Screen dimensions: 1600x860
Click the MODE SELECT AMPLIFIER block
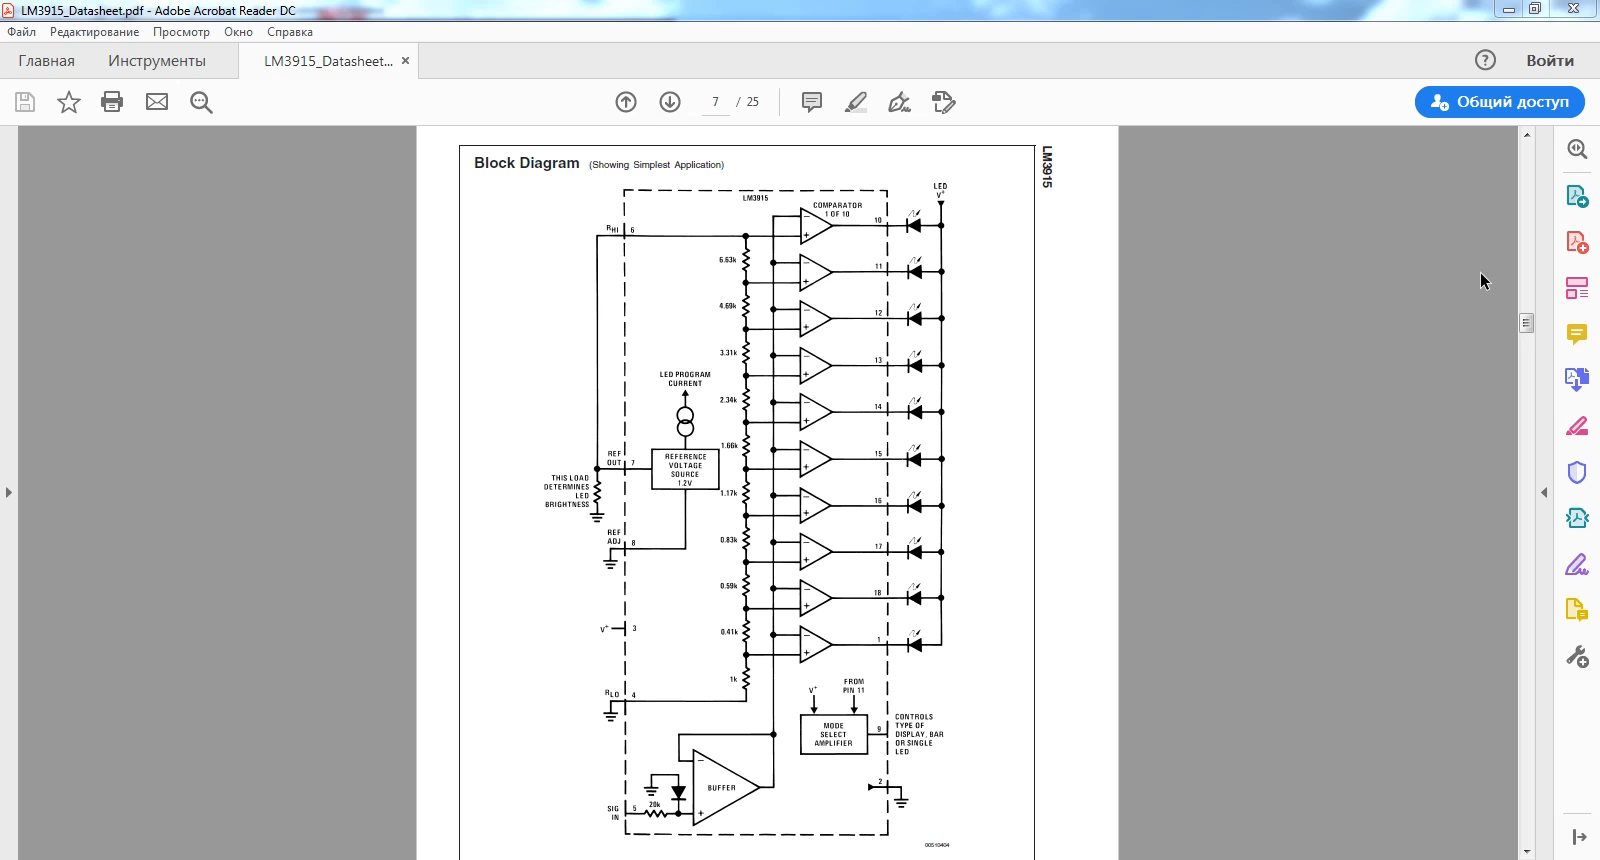pos(833,735)
